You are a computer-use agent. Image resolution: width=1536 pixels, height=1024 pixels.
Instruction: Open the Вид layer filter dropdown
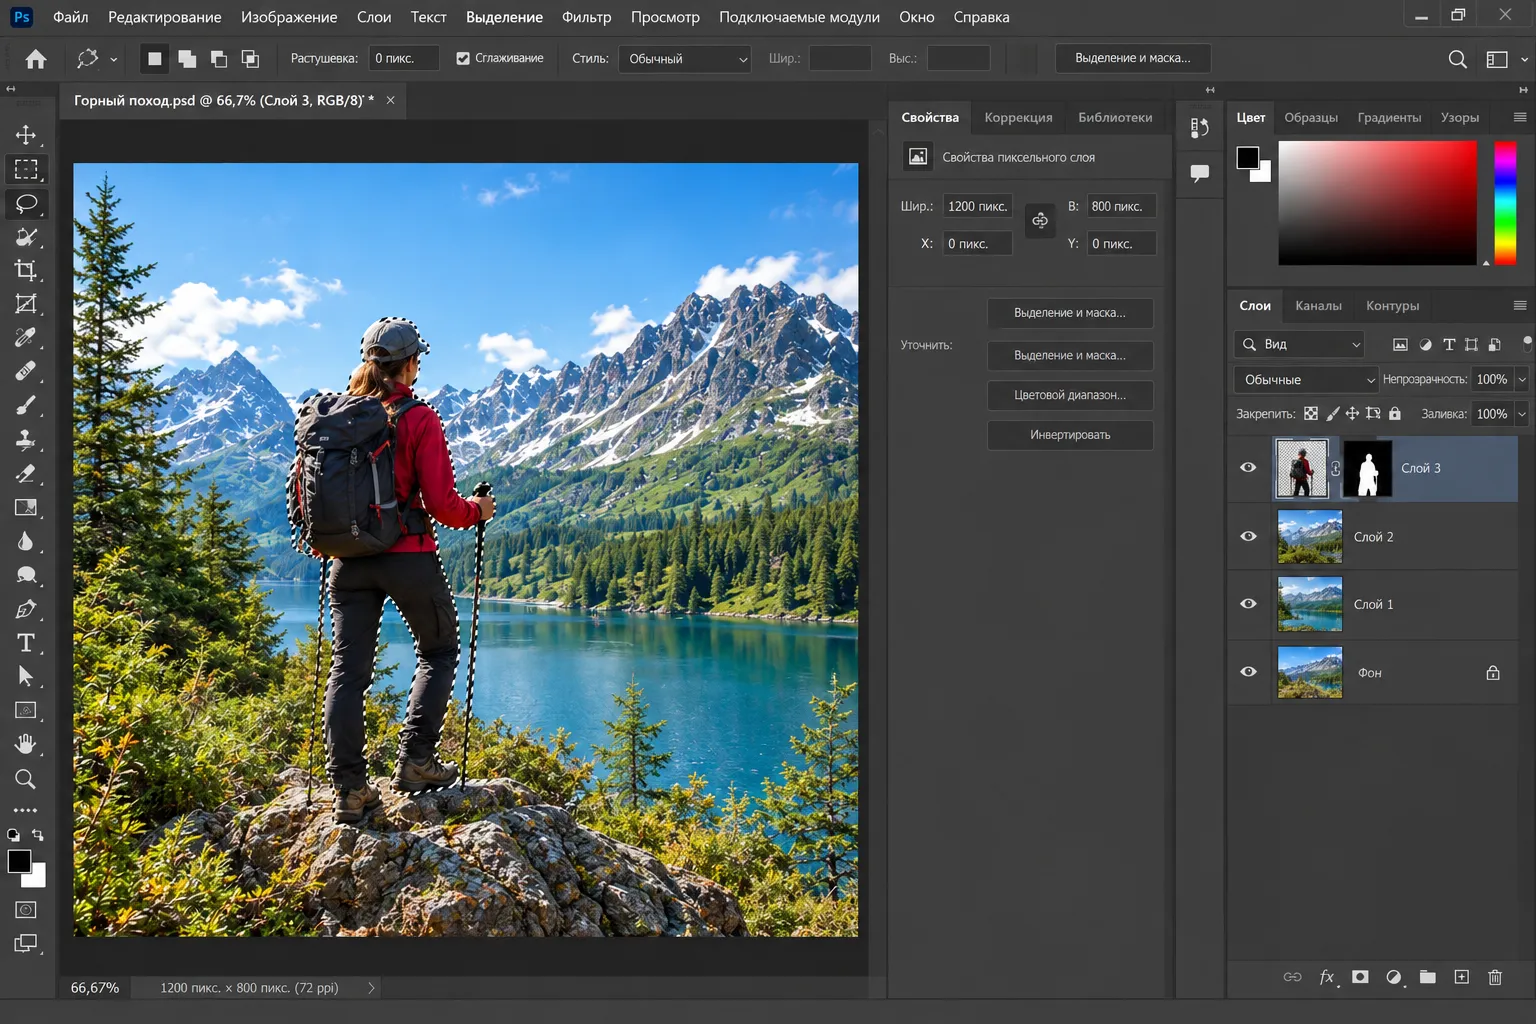1299,344
